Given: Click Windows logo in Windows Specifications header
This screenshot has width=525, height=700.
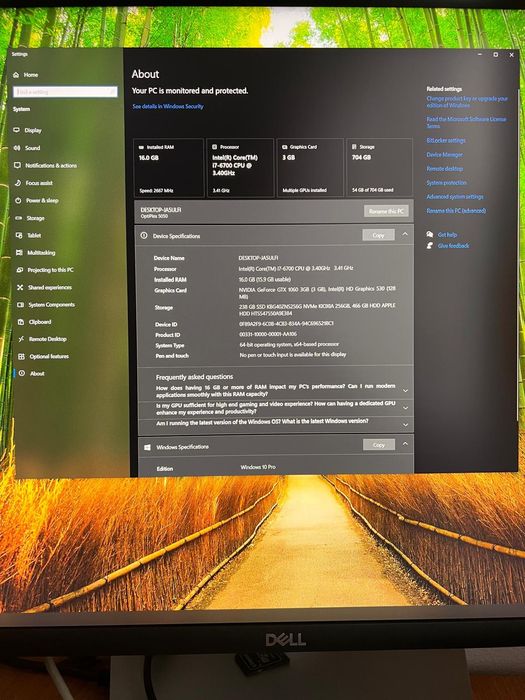Looking at the screenshot, I should pos(147,447).
